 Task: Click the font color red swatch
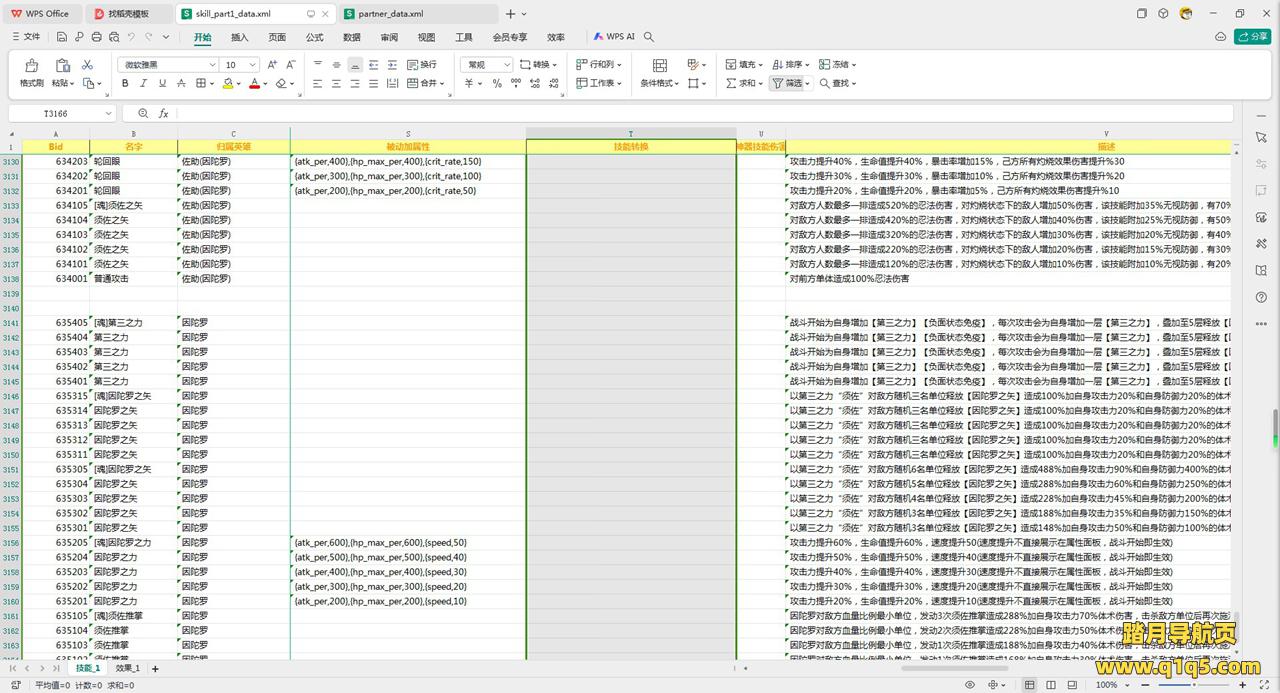point(254,84)
